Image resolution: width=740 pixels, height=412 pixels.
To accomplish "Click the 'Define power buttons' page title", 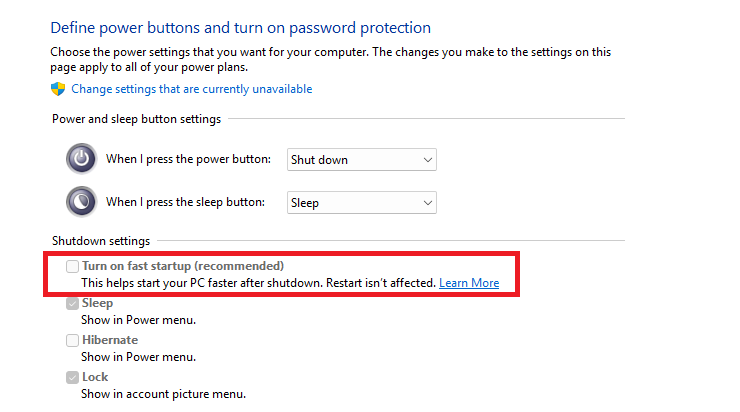I will point(240,28).
